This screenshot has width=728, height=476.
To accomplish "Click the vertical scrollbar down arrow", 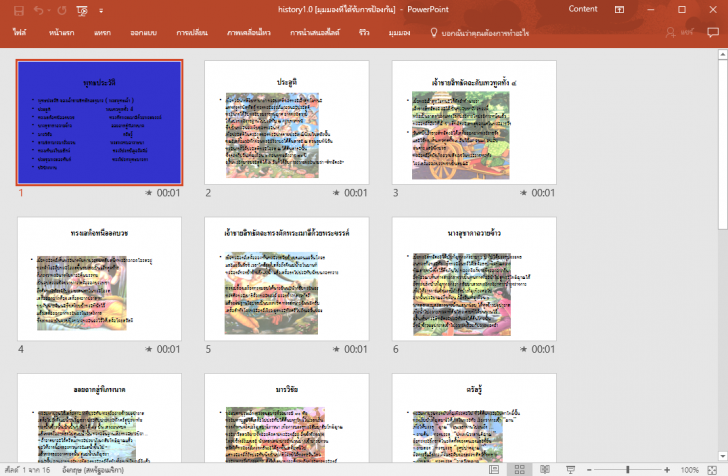I will click(x=722, y=456).
